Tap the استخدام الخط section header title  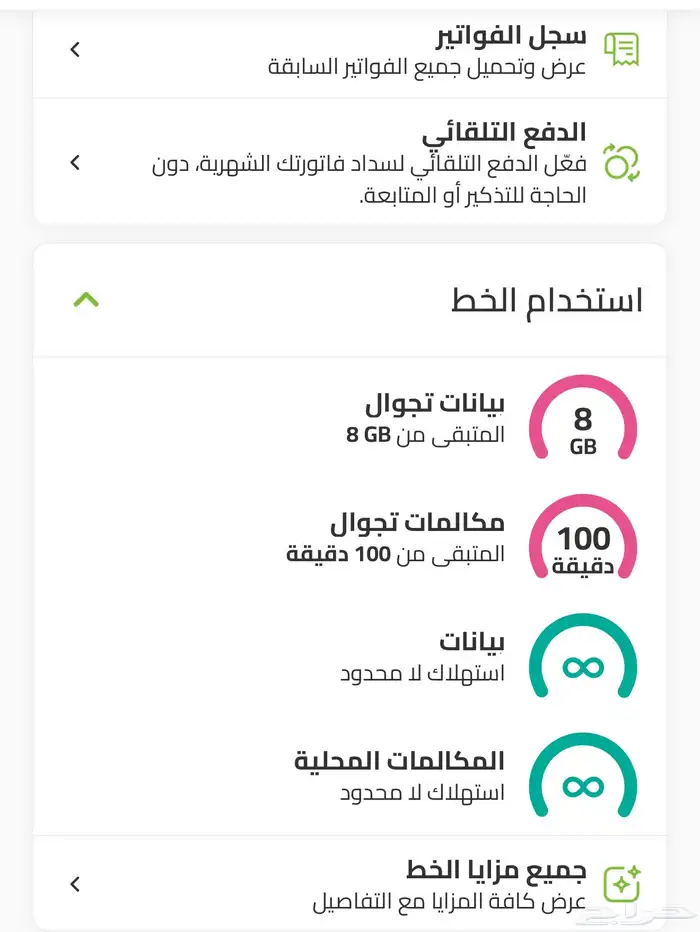tap(548, 300)
